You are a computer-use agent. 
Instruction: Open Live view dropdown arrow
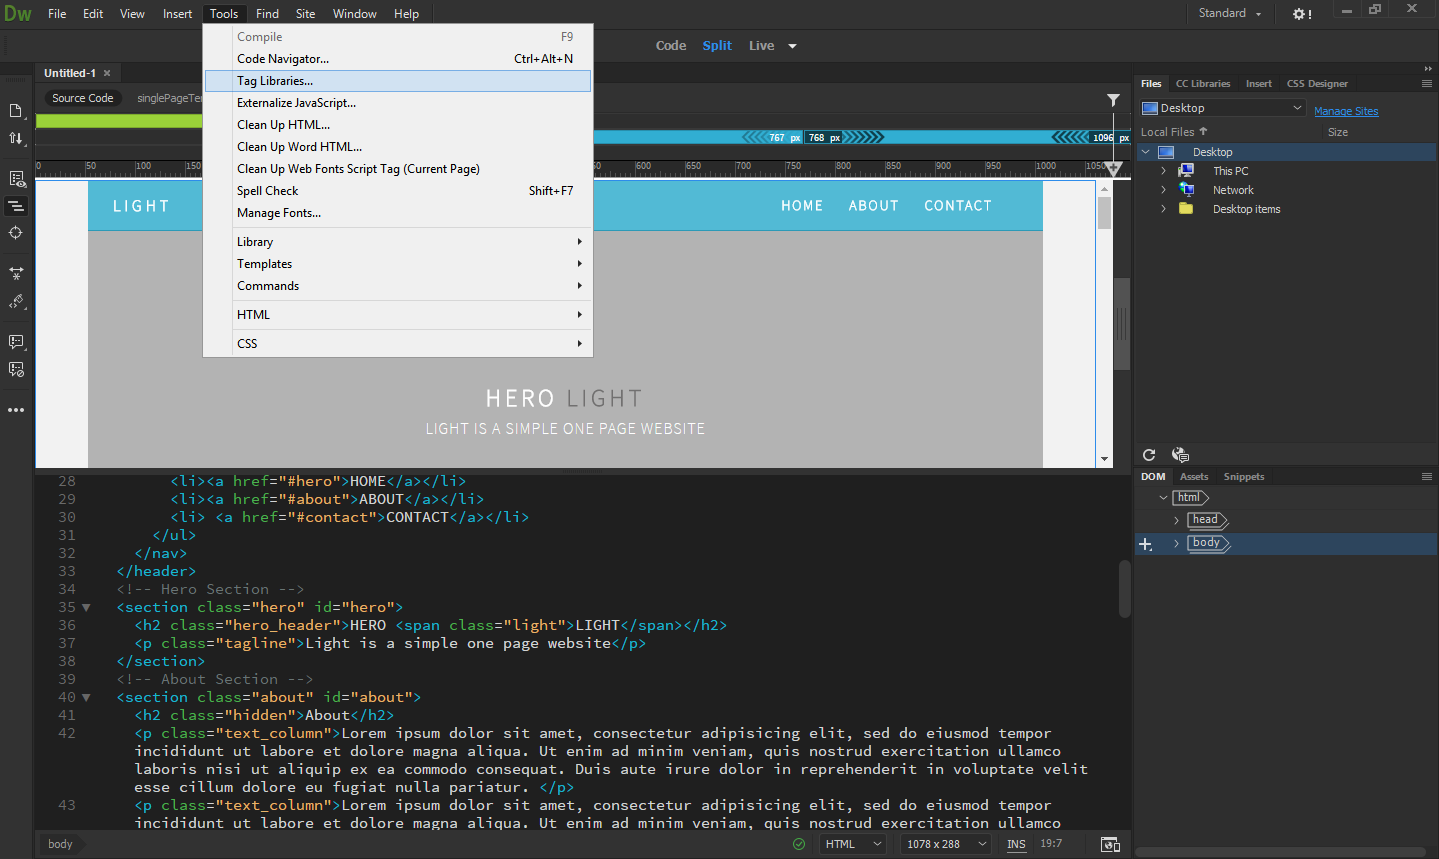pos(792,46)
